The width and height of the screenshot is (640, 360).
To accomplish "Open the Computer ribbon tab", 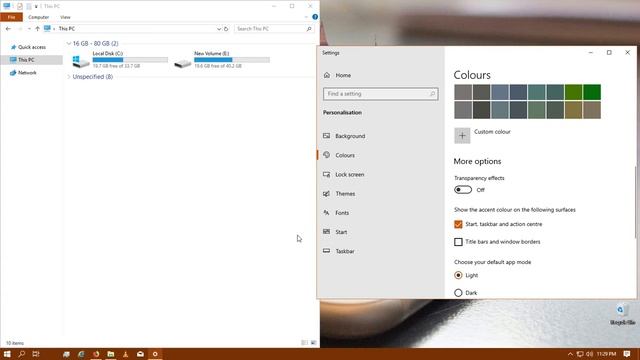I will [x=39, y=17].
